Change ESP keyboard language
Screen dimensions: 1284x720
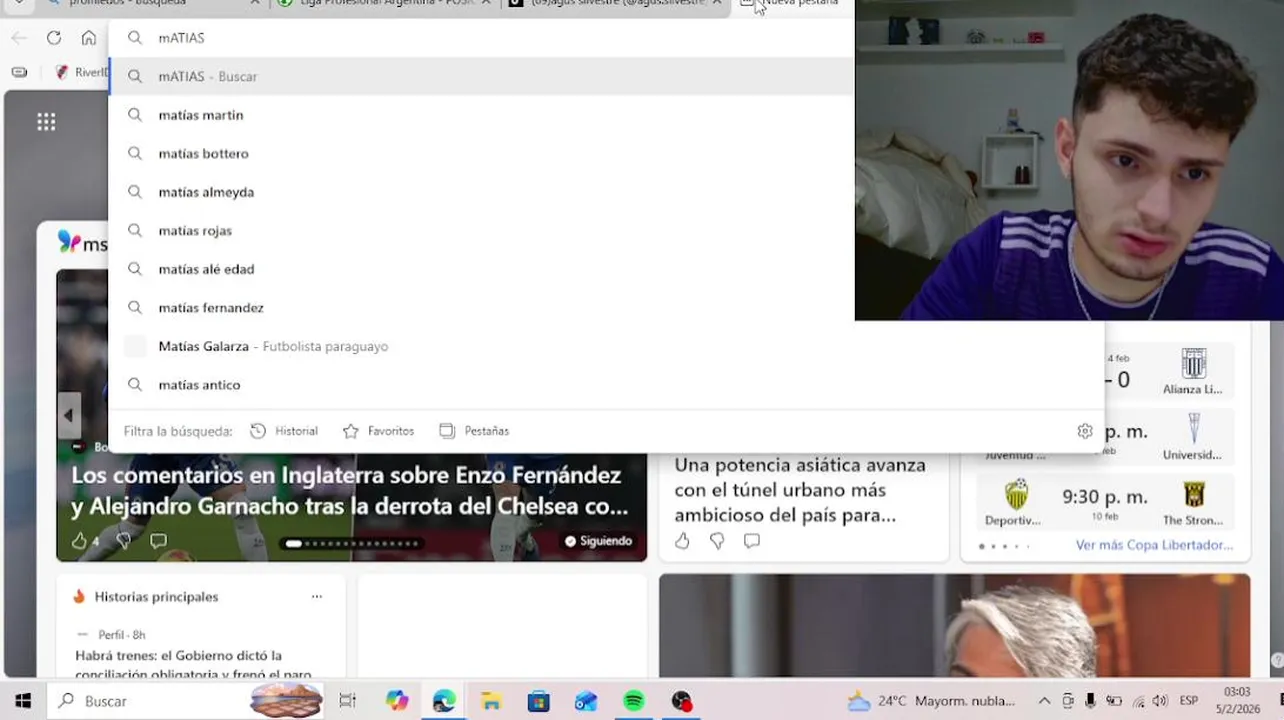(1189, 701)
